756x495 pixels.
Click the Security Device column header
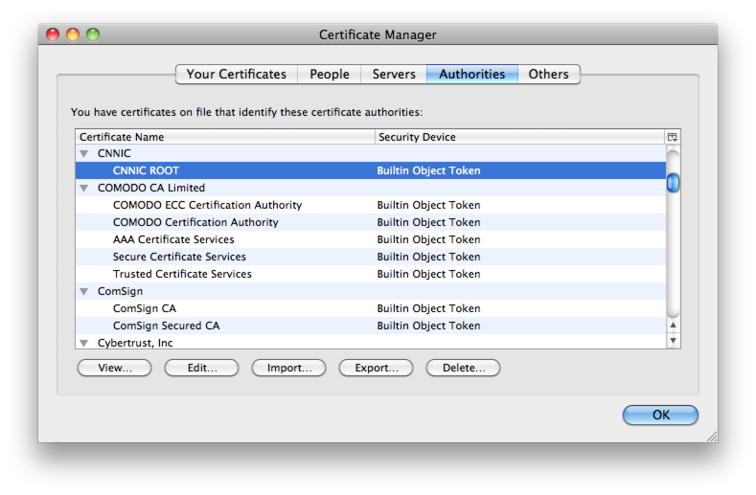coord(518,137)
